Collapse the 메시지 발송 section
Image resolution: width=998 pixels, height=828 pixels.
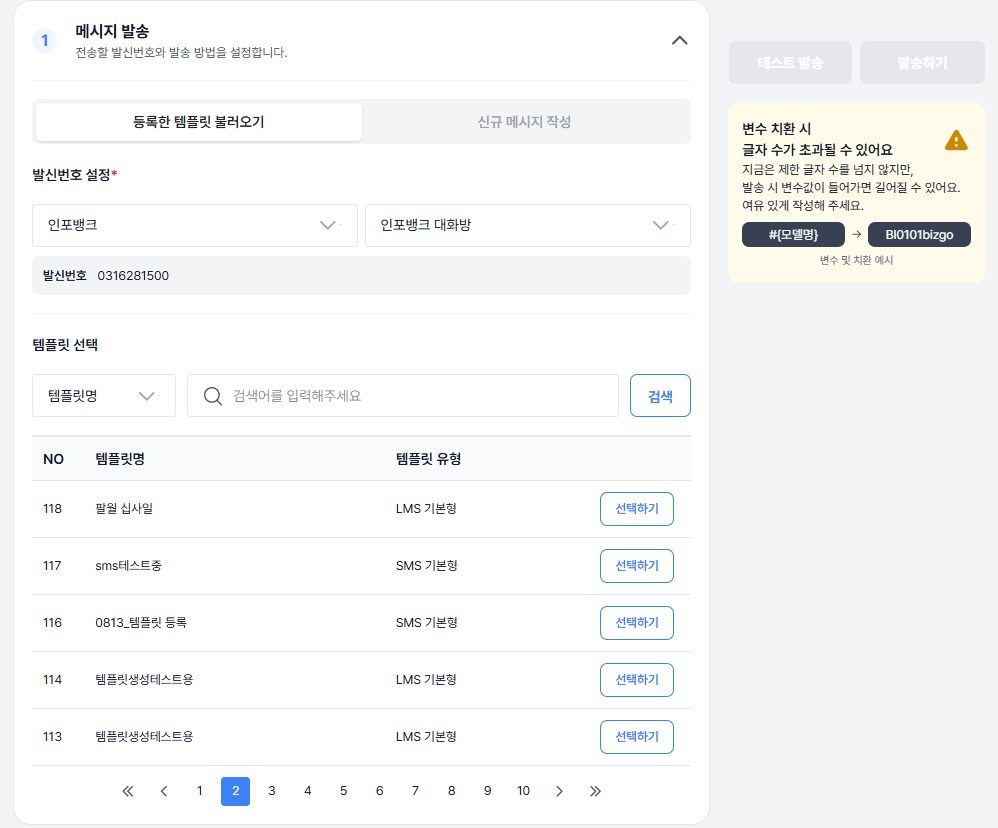tap(679, 41)
